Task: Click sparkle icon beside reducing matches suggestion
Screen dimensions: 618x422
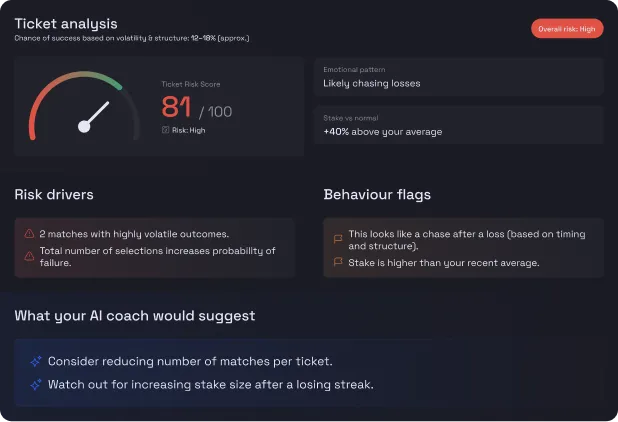Action: click(x=36, y=362)
